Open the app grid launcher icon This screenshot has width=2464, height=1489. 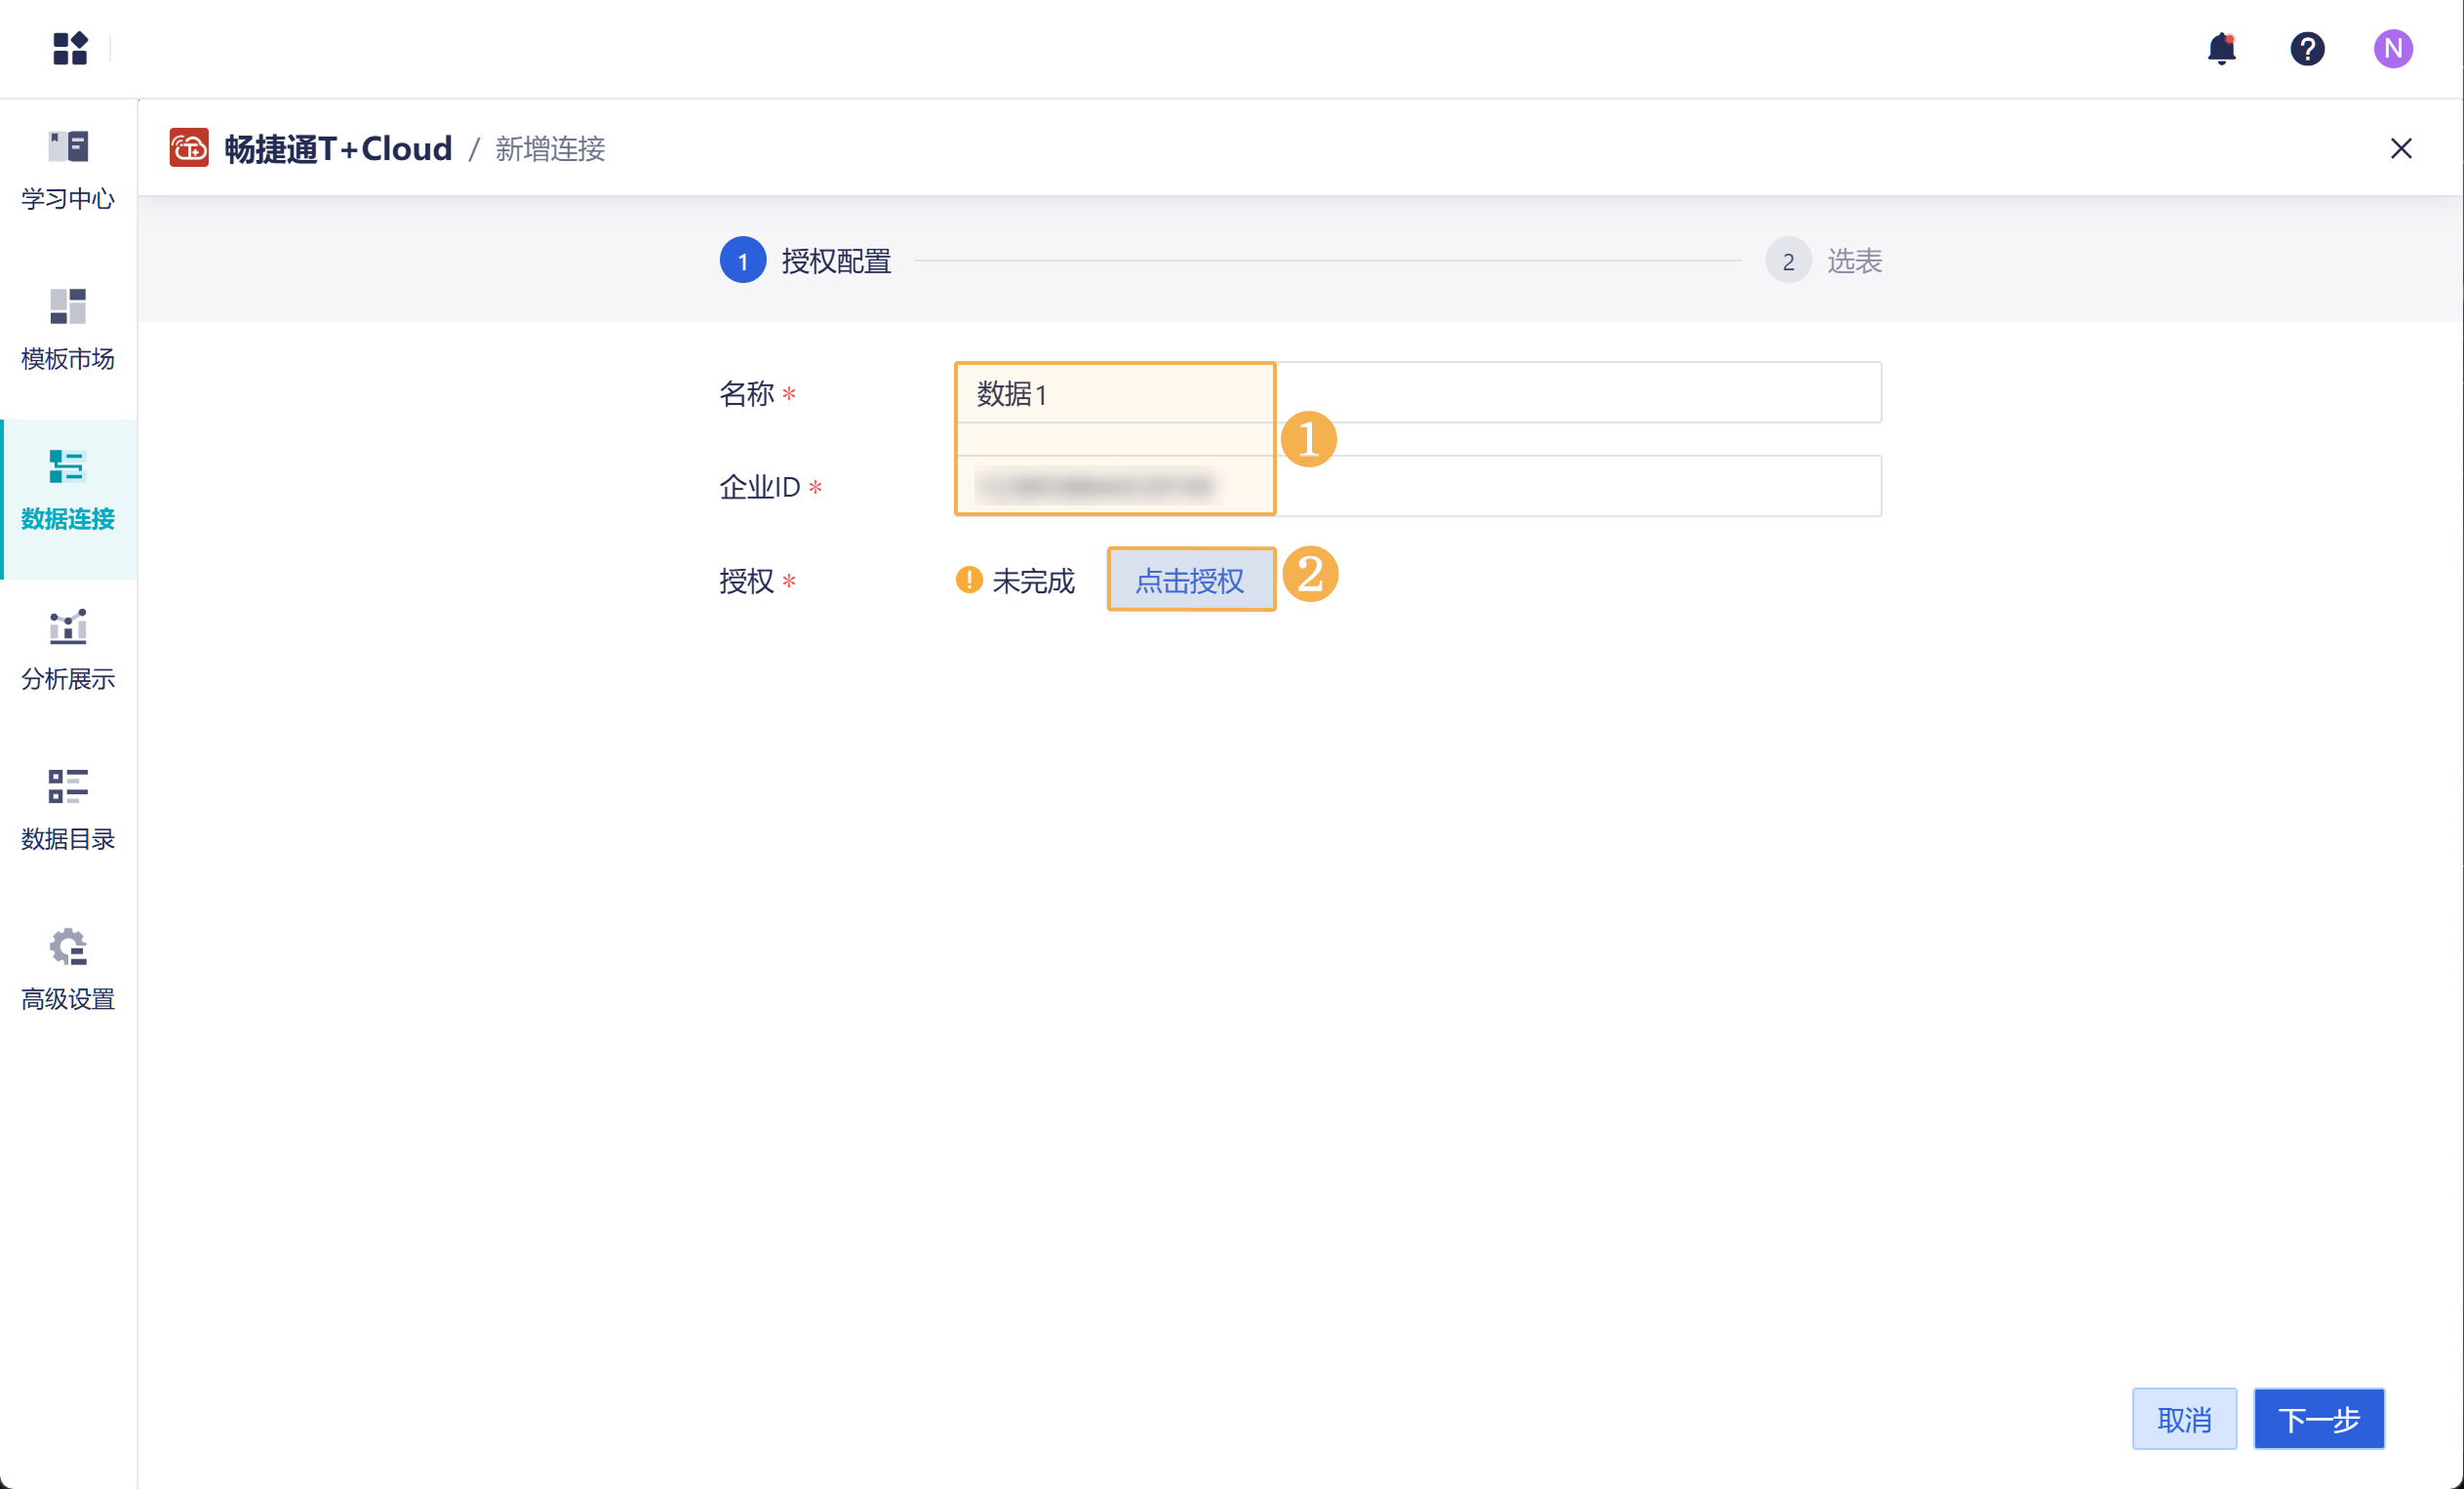(x=70, y=48)
